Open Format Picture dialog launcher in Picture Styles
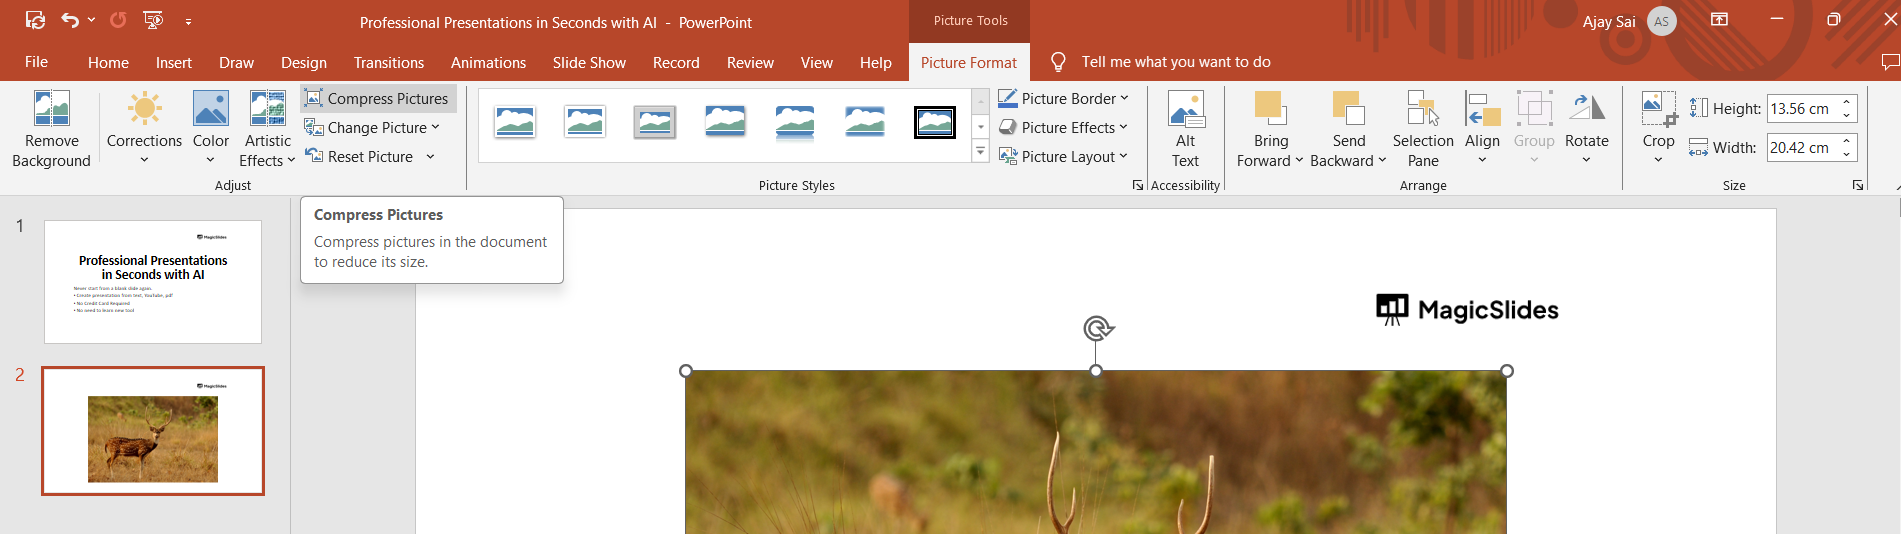This screenshot has height=534, width=1901. click(1137, 185)
